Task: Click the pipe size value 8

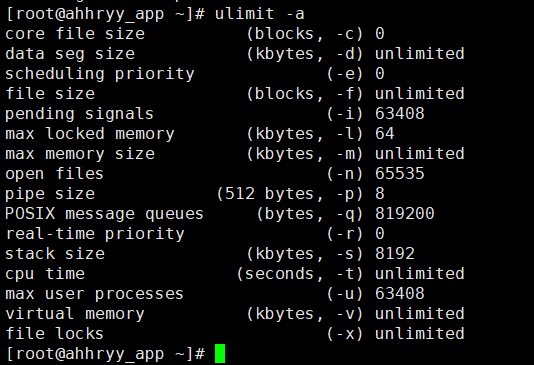Action: (x=380, y=194)
